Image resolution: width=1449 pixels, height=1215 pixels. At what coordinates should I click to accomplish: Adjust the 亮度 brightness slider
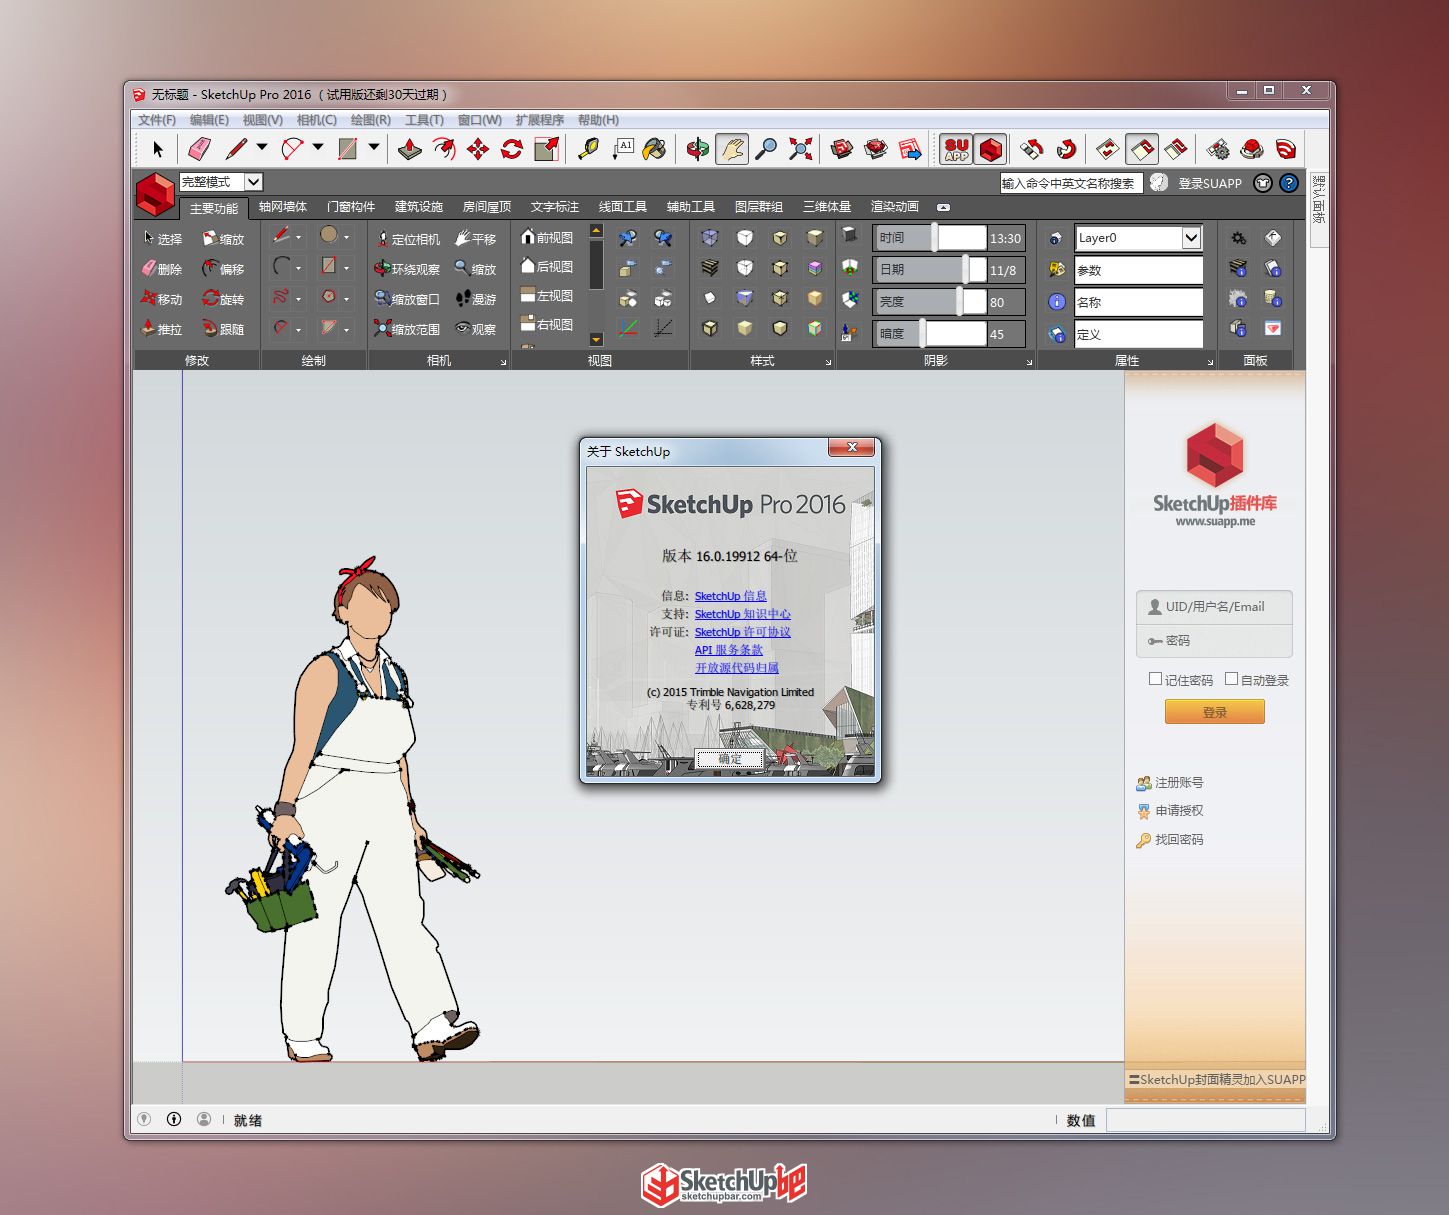(959, 302)
